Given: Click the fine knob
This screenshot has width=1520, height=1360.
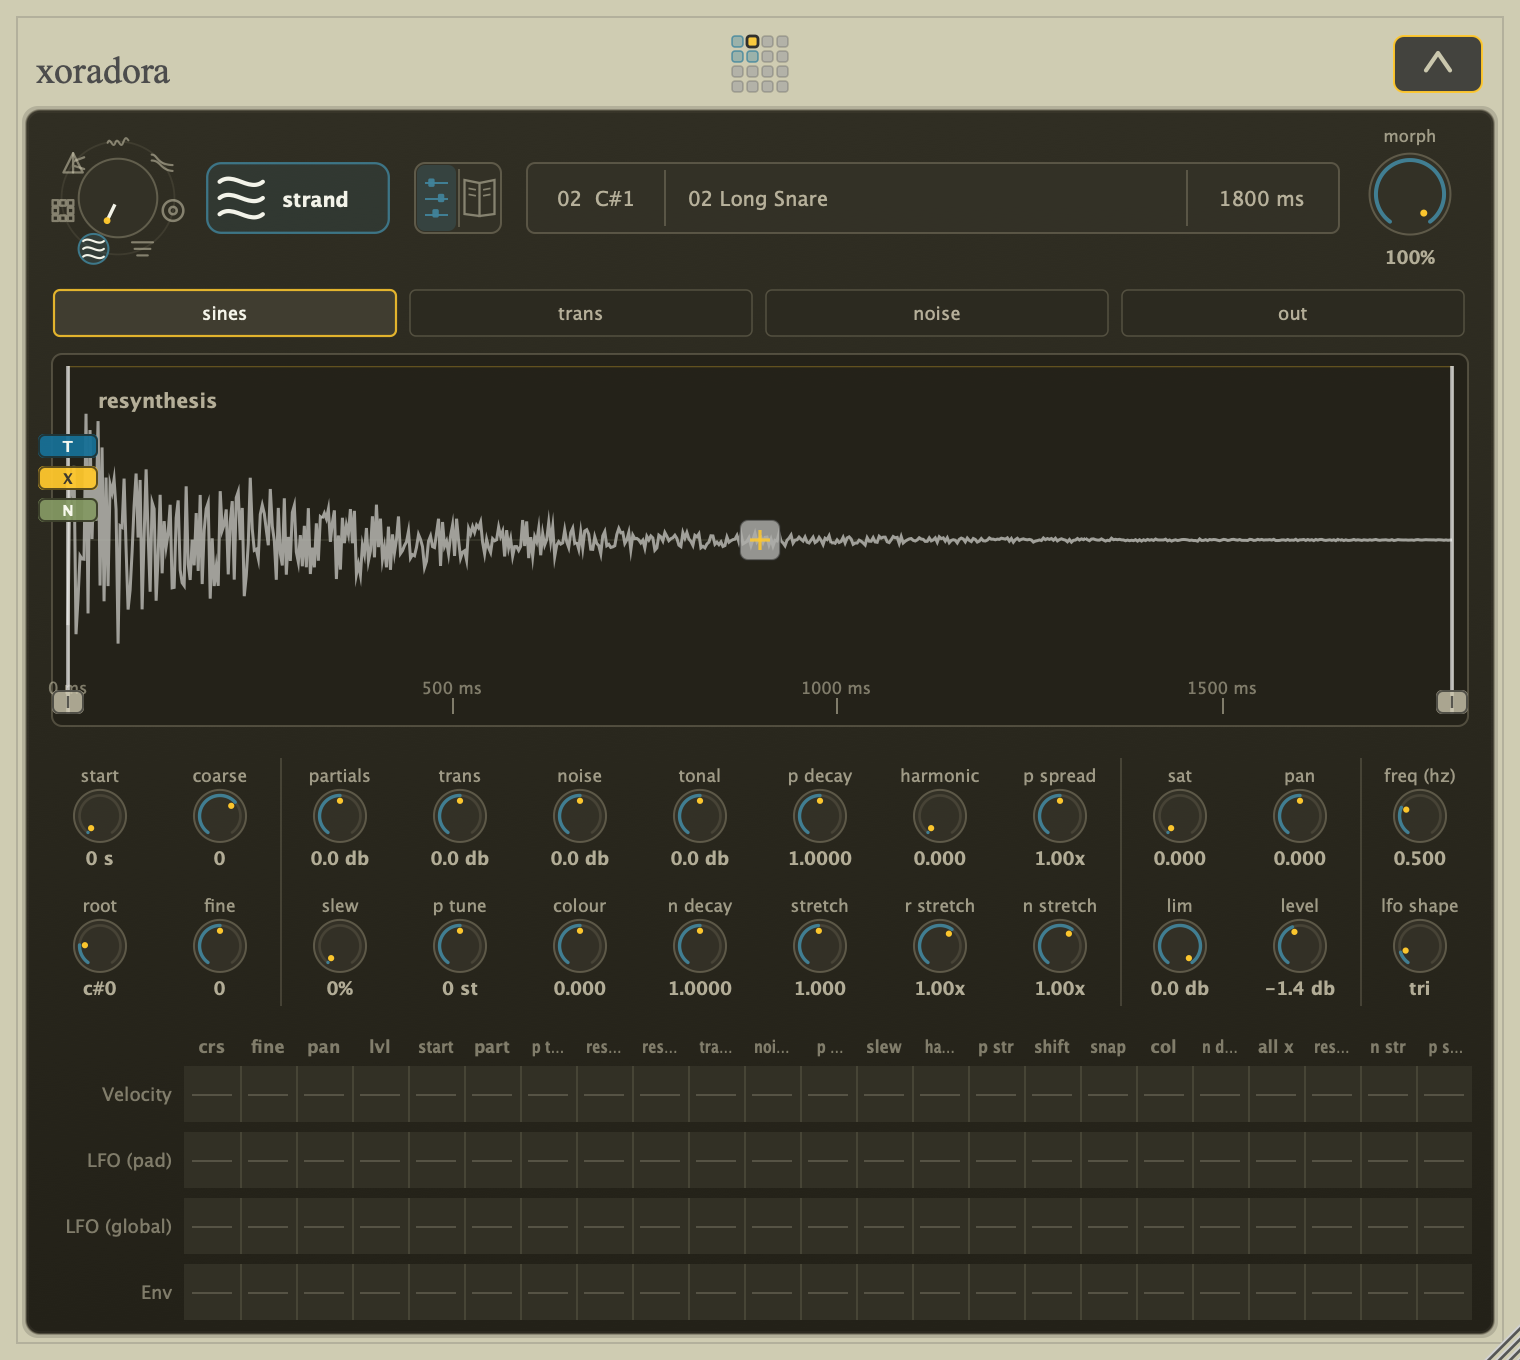Looking at the screenshot, I should click(220, 946).
